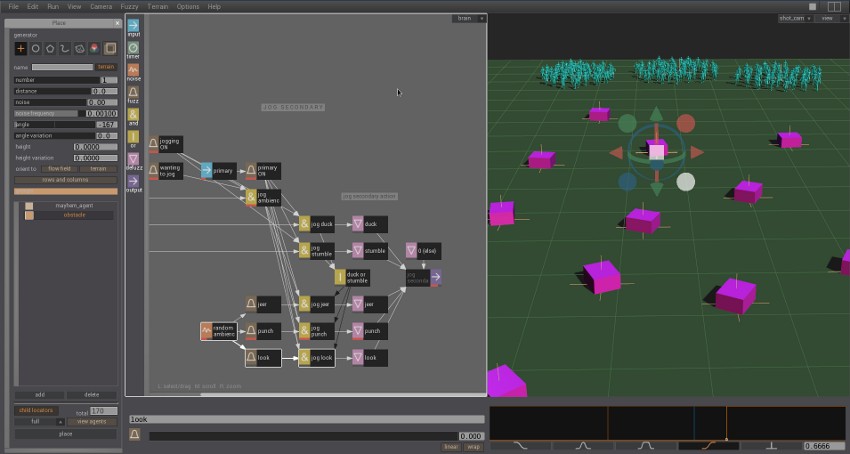
Task: Open the shot_cam camera dropdown
Action: point(796,18)
